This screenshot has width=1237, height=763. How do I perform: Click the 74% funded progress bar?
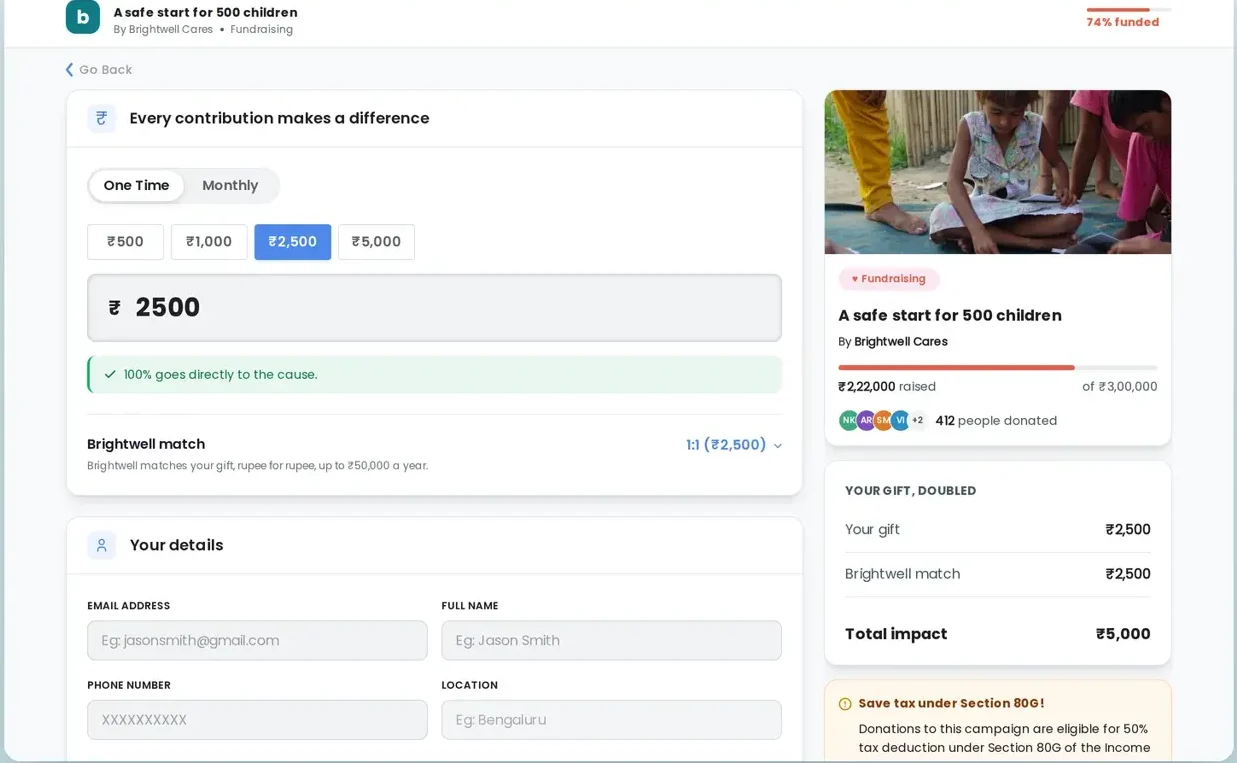(x=1129, y=9)
